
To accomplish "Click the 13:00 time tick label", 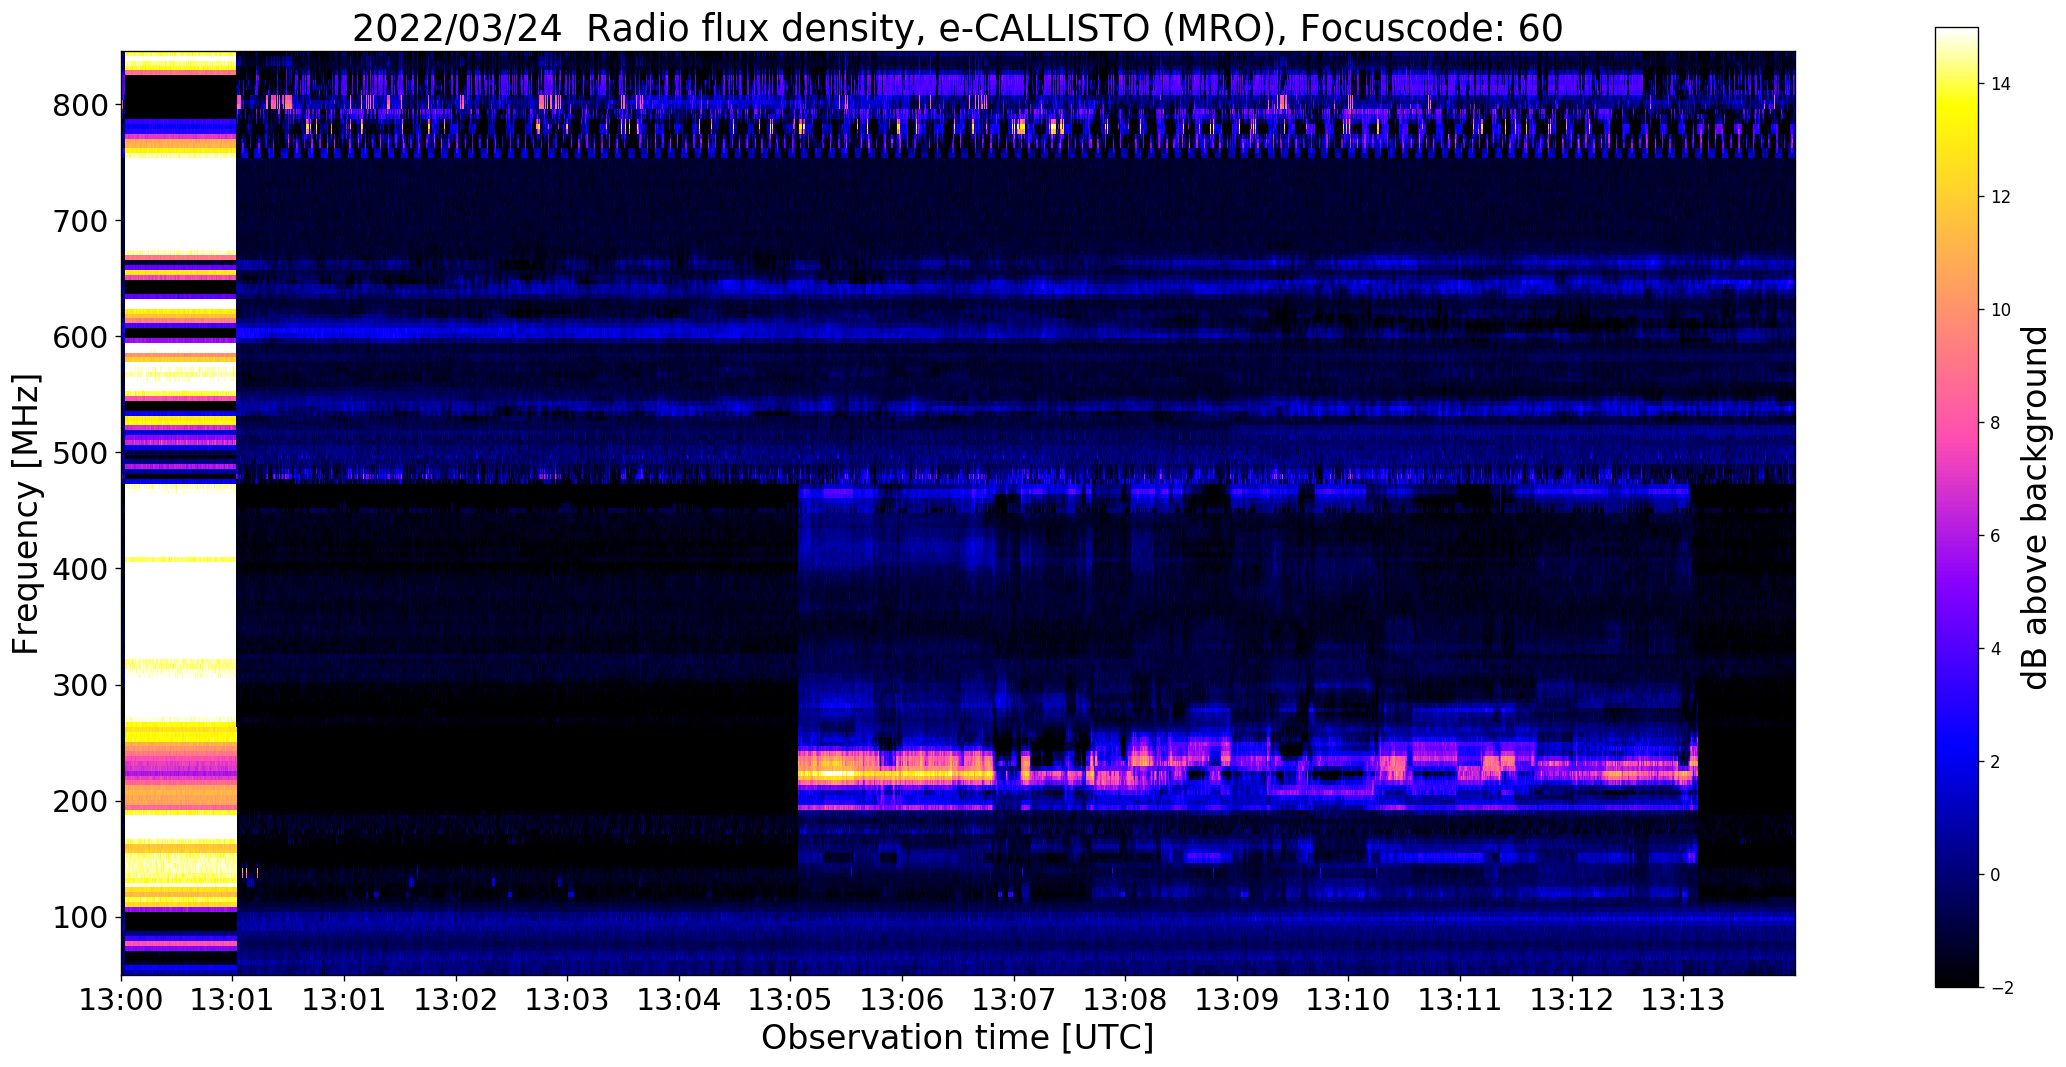I will coord(122,1000).
